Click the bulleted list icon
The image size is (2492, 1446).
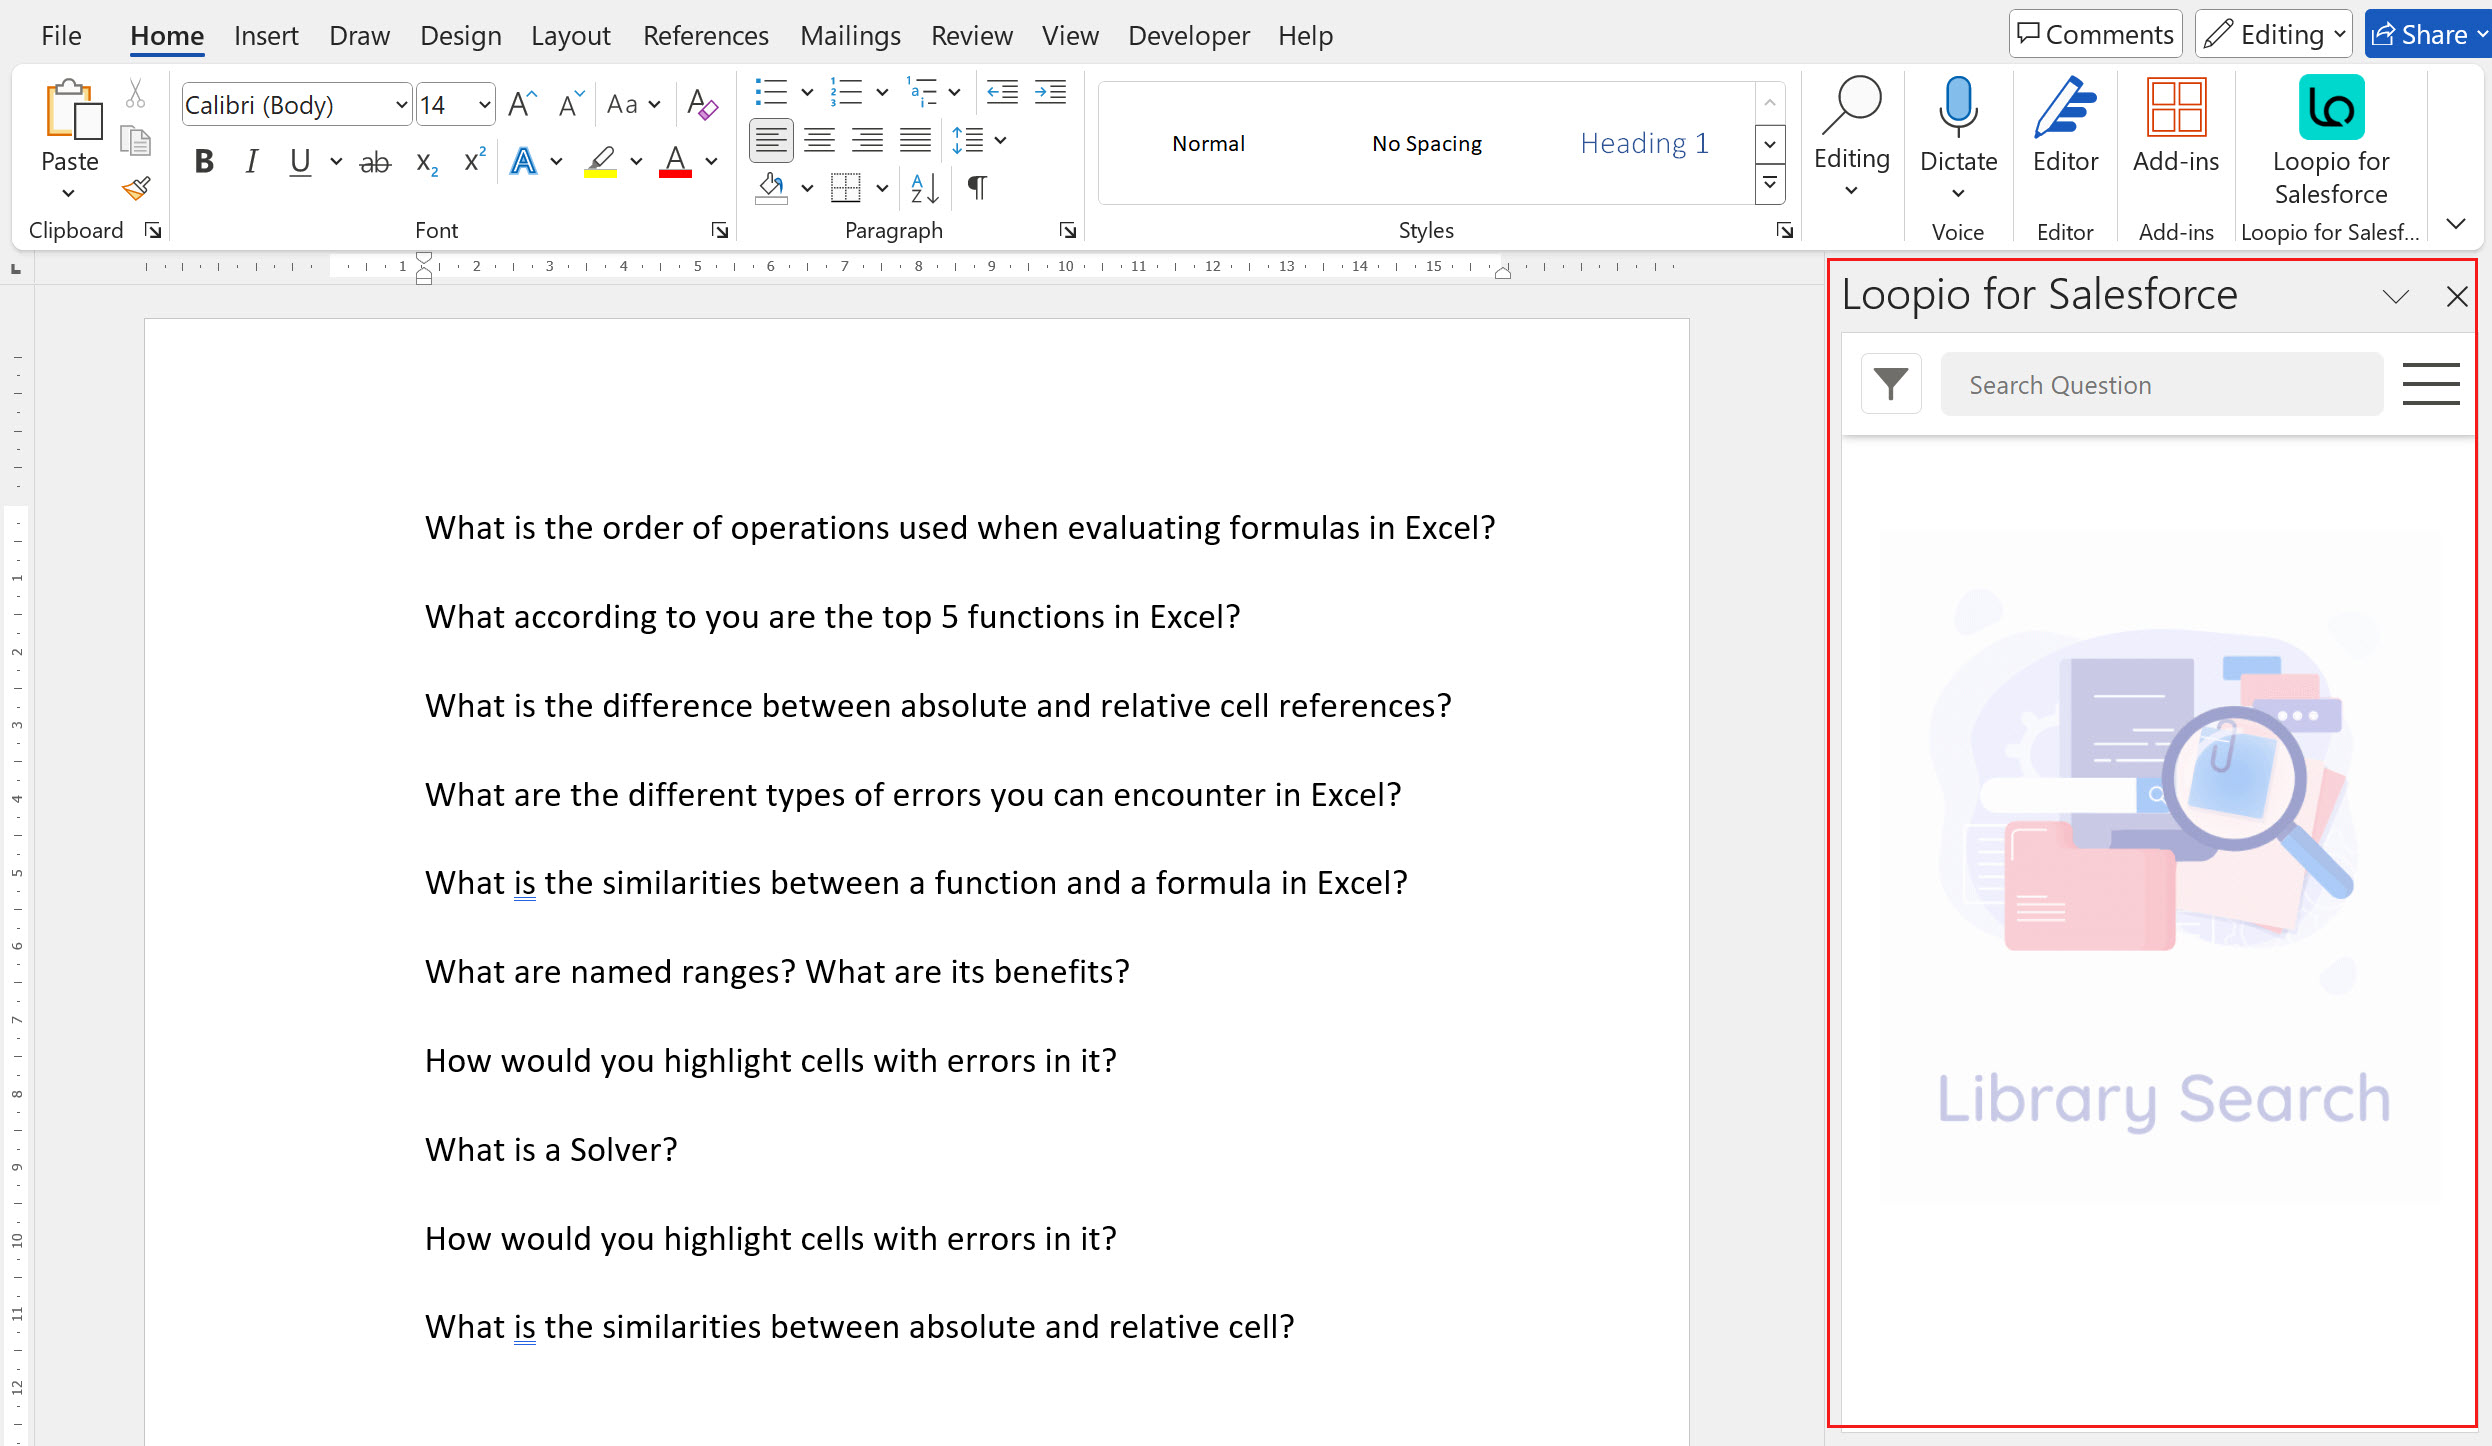point(771,92)
